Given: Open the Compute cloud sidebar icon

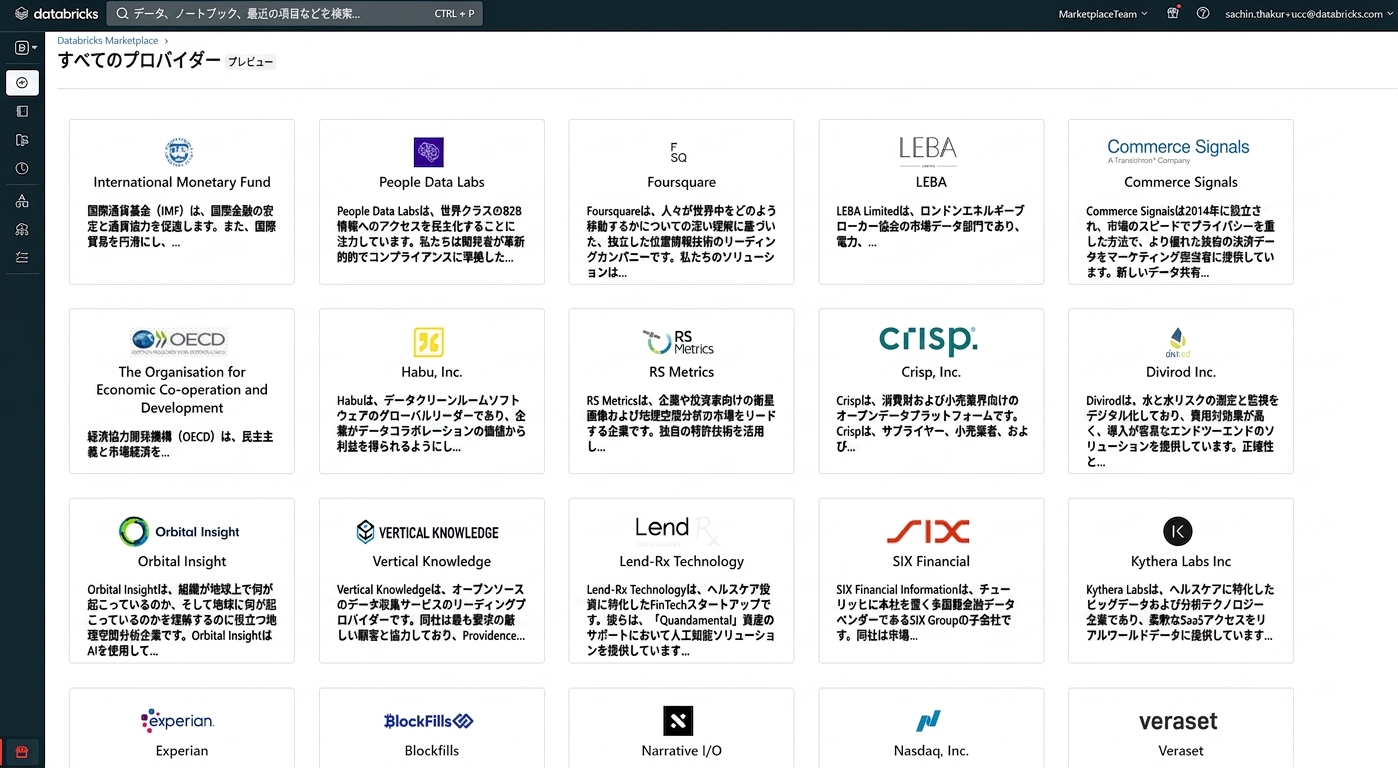Looking at the screenshot, I should 22,229.
